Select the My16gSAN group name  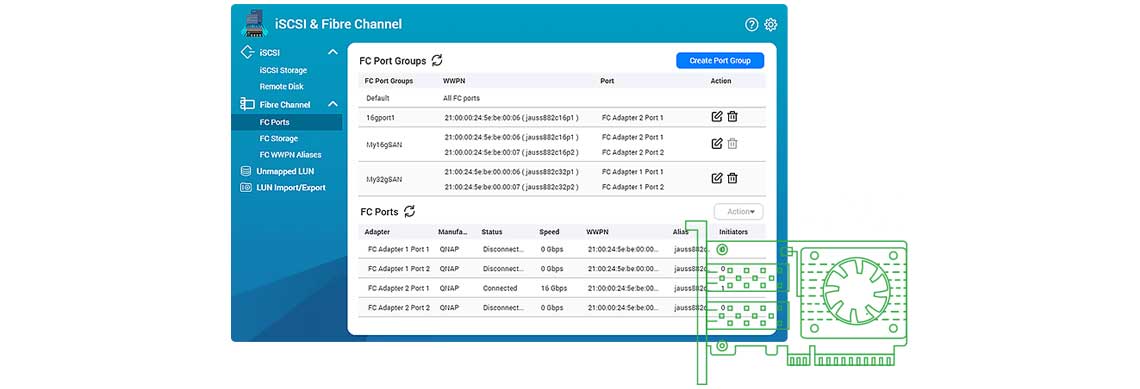[384, 145]
